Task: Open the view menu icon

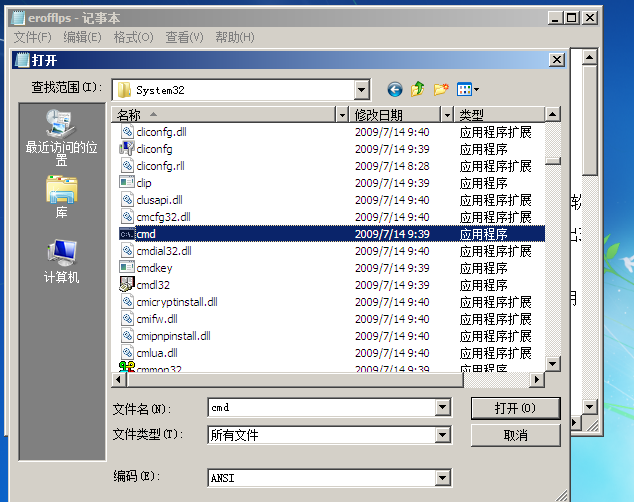Action: pyautogui.click(x=467, y=89)
